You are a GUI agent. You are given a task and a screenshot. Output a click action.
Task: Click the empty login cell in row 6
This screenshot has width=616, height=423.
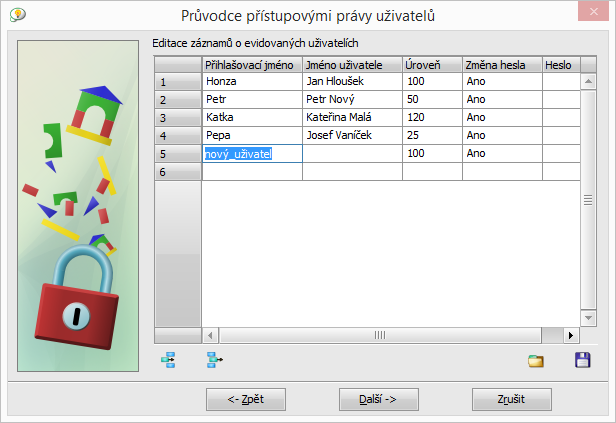click(x=252, y=172)
